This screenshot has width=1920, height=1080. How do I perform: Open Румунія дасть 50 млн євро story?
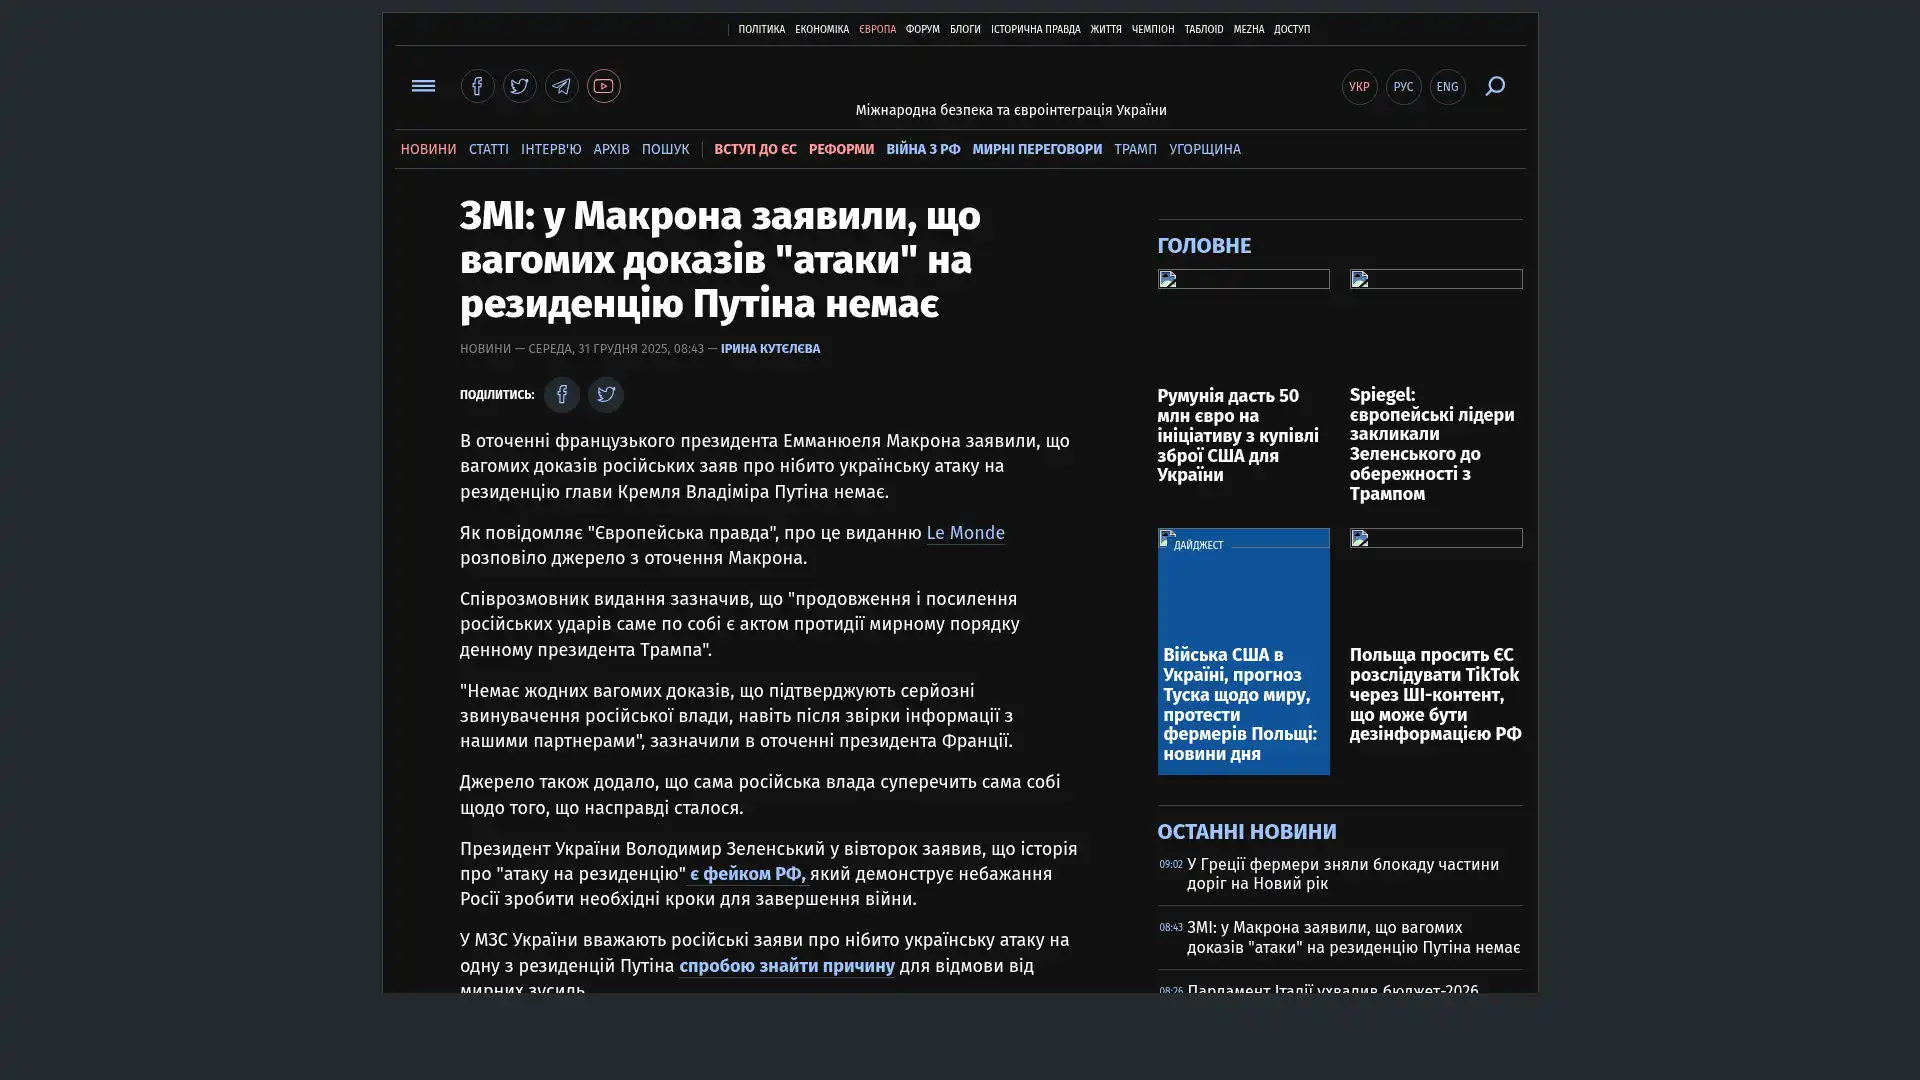click(x=1237, y=435)
